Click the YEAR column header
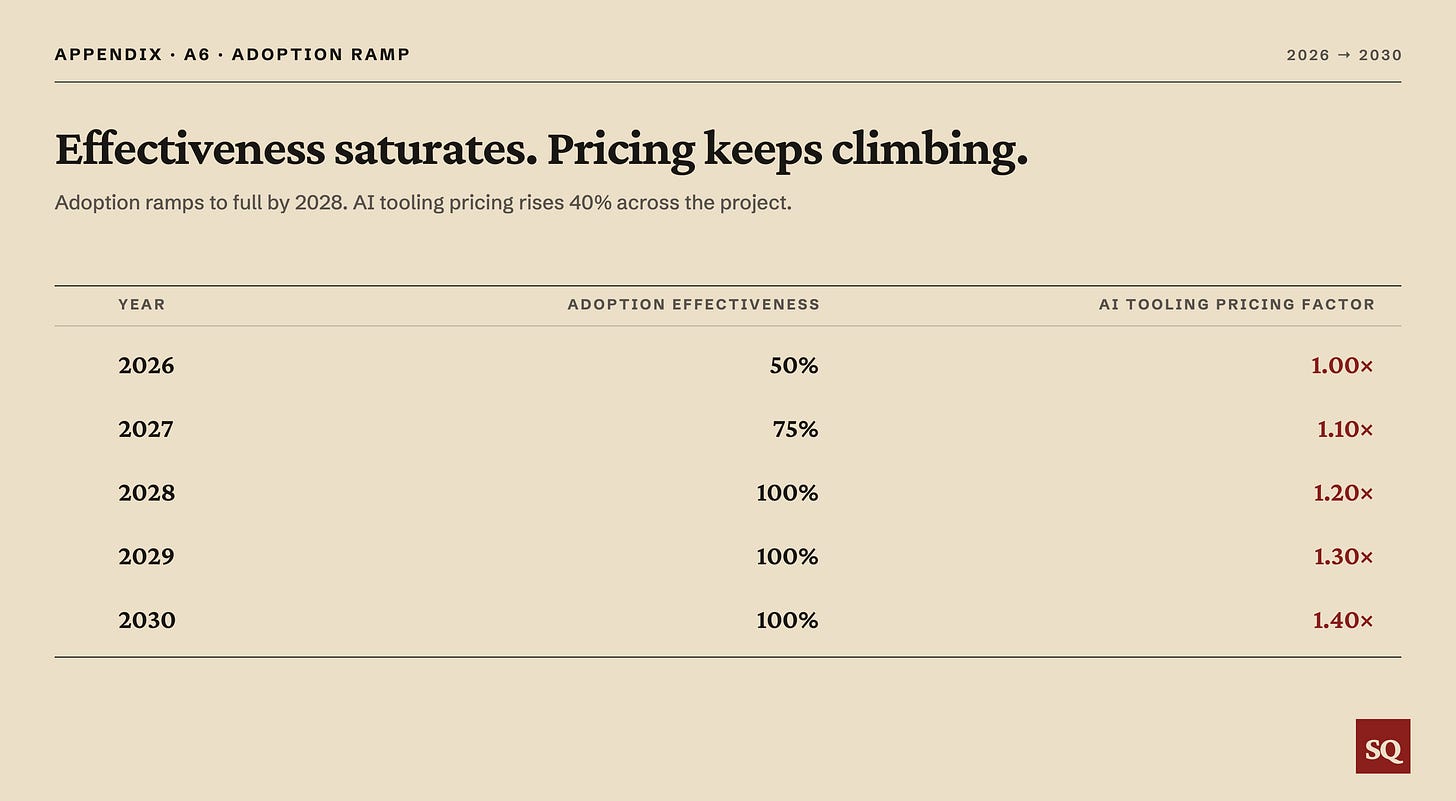Viewport: 1456px width, 801px height. click(142, 304)
